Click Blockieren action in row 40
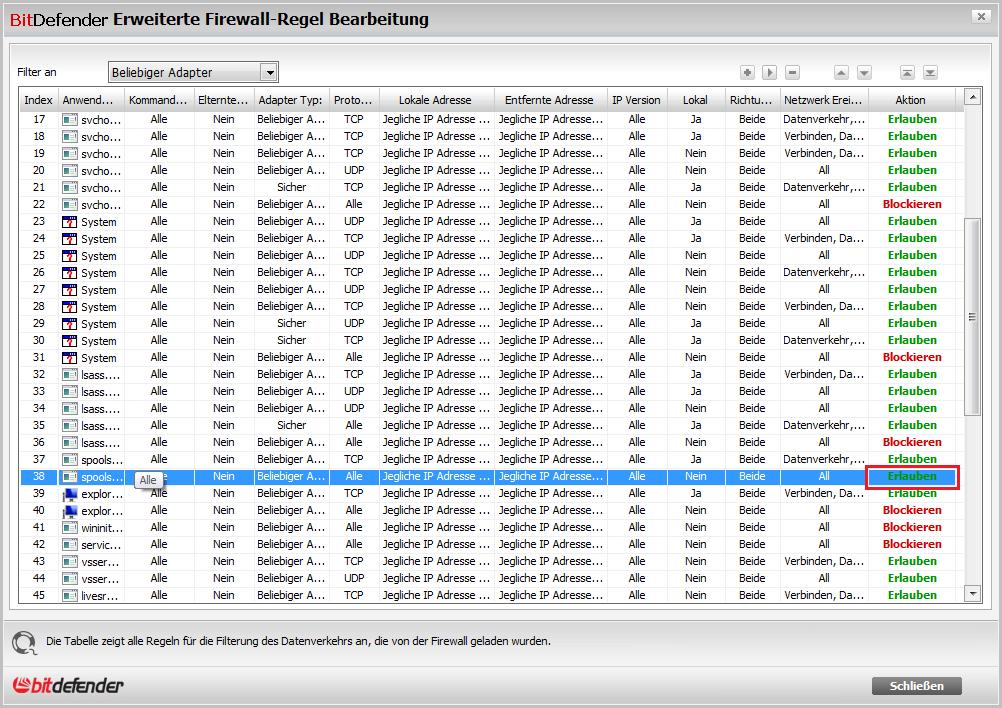 click(x=912, y=510)
